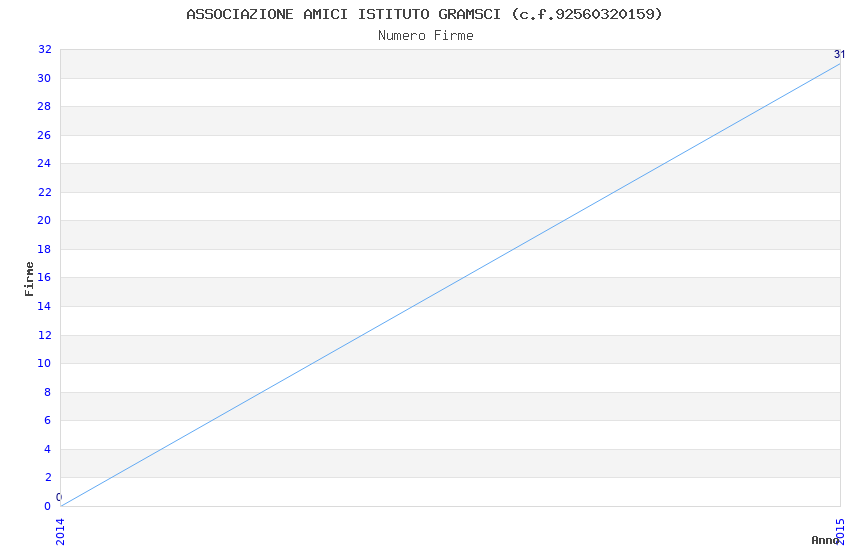This screenshot has width=850, height=550.
Task: Click the y-axis value 2
Action: coord(48,477)
